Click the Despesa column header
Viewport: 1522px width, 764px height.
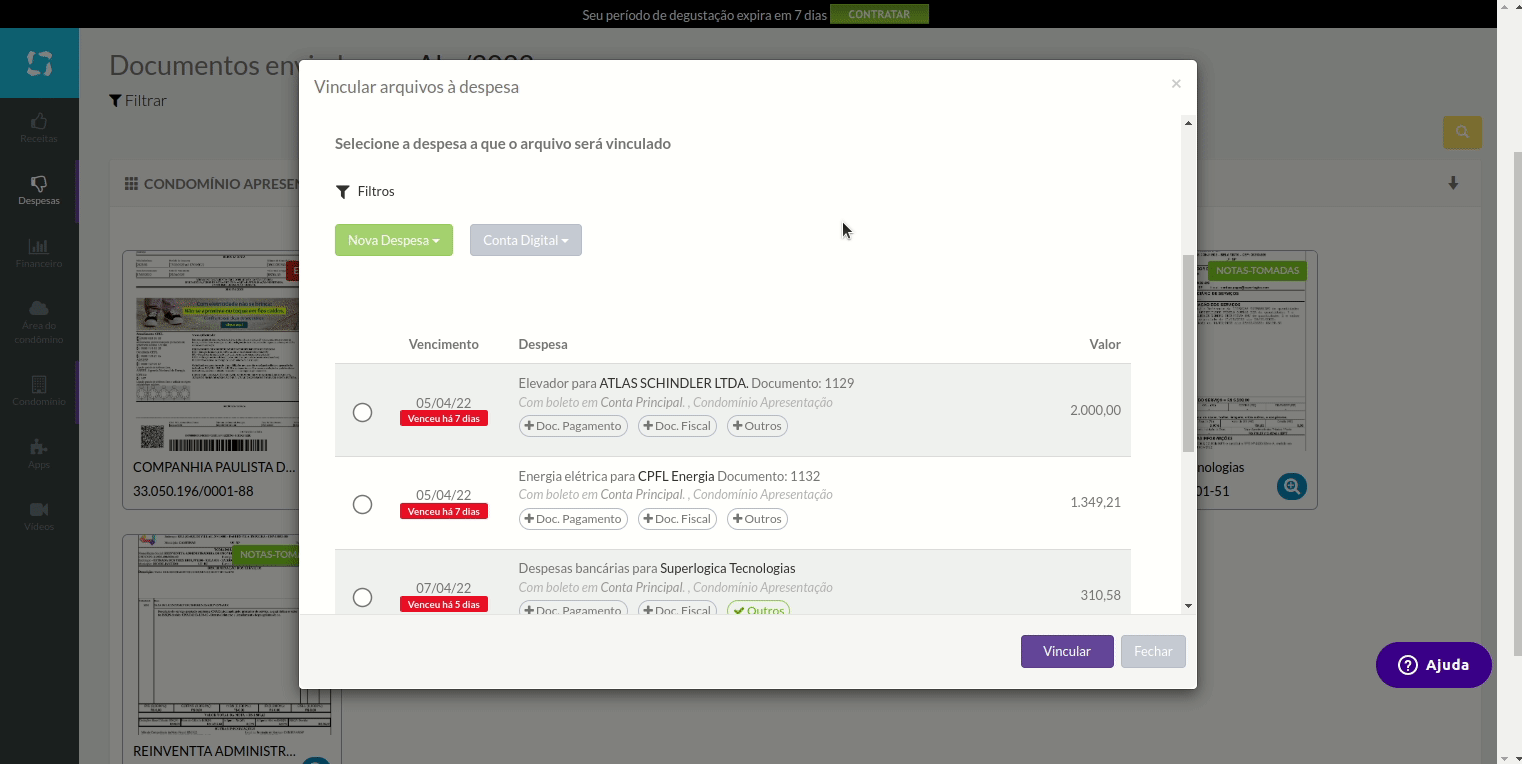[543, 344]
